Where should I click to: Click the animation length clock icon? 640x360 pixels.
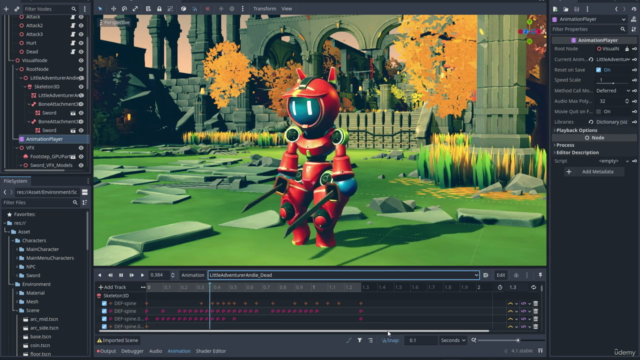[x=500, y=287]
